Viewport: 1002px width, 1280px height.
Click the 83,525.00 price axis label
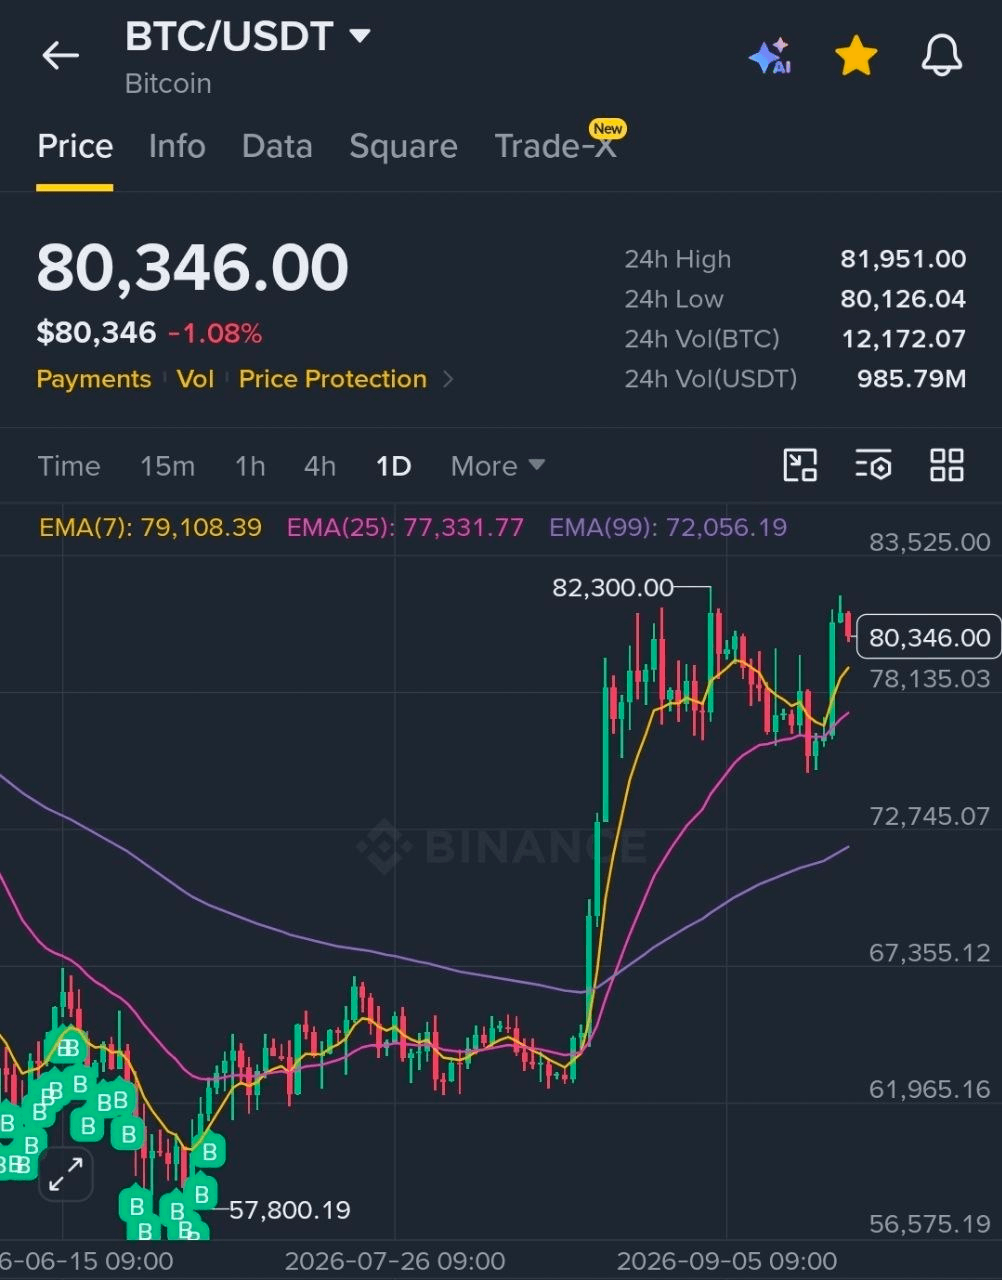[x=929, y=542]
